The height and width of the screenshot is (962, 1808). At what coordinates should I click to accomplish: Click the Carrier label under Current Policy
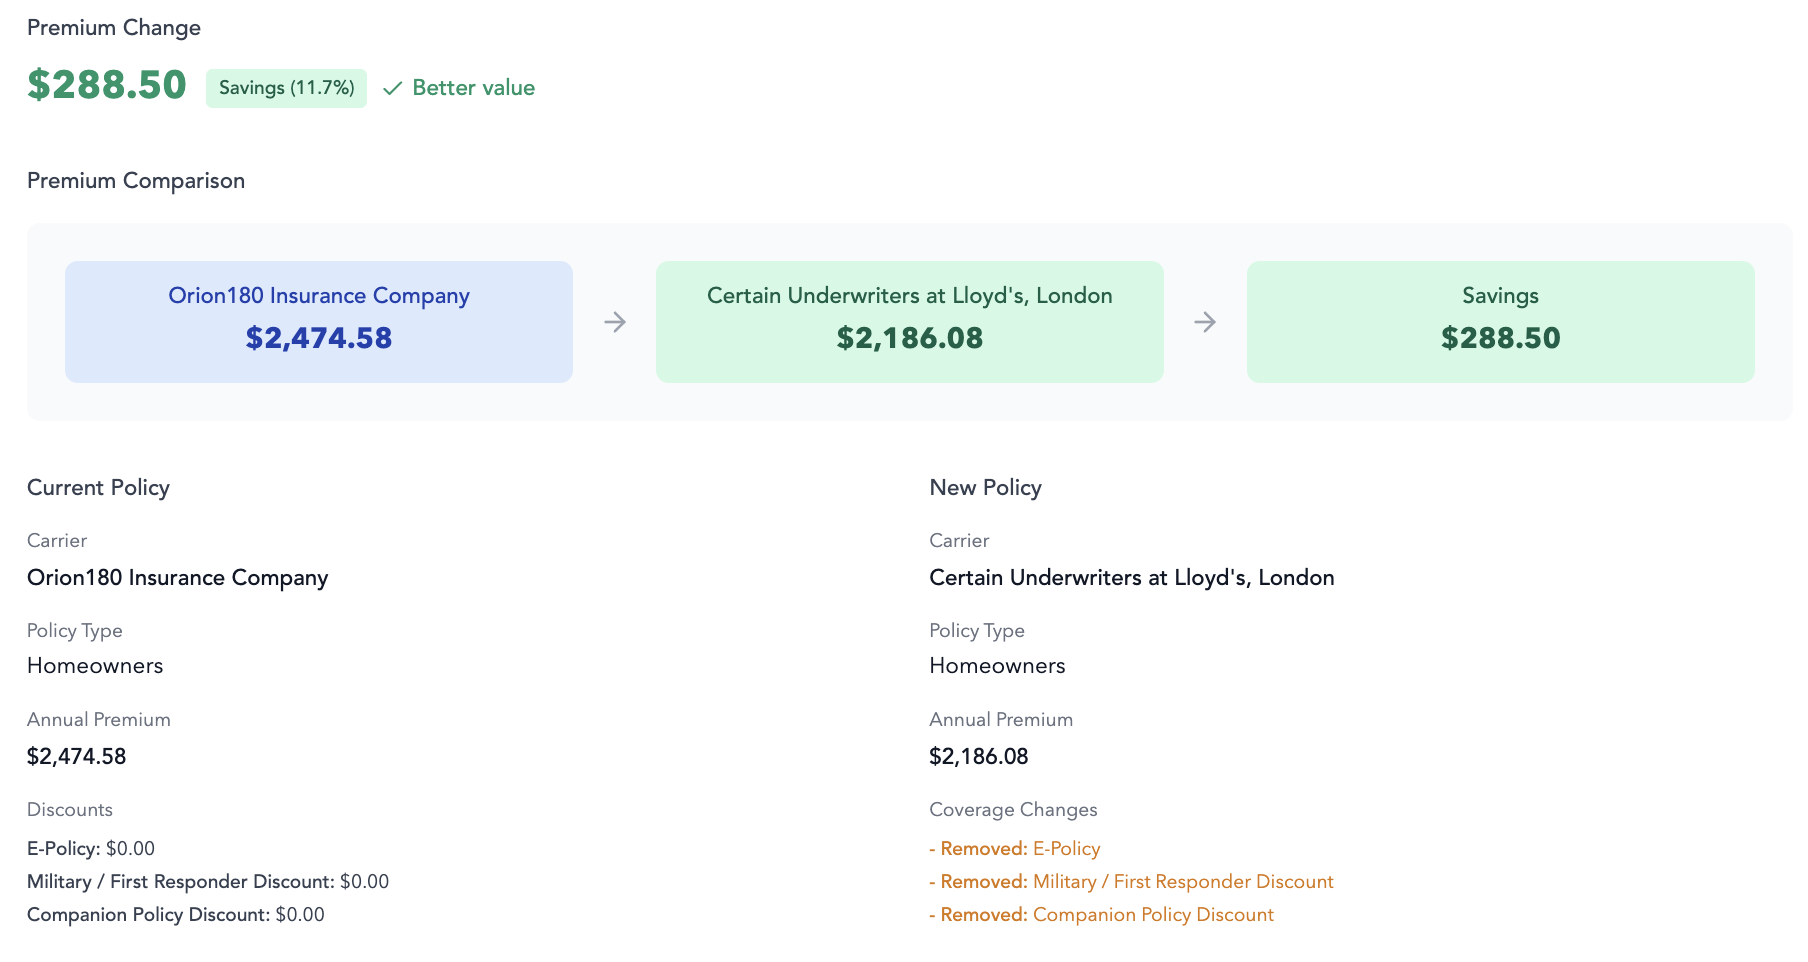pyautogui.click(x=57, y=541)
